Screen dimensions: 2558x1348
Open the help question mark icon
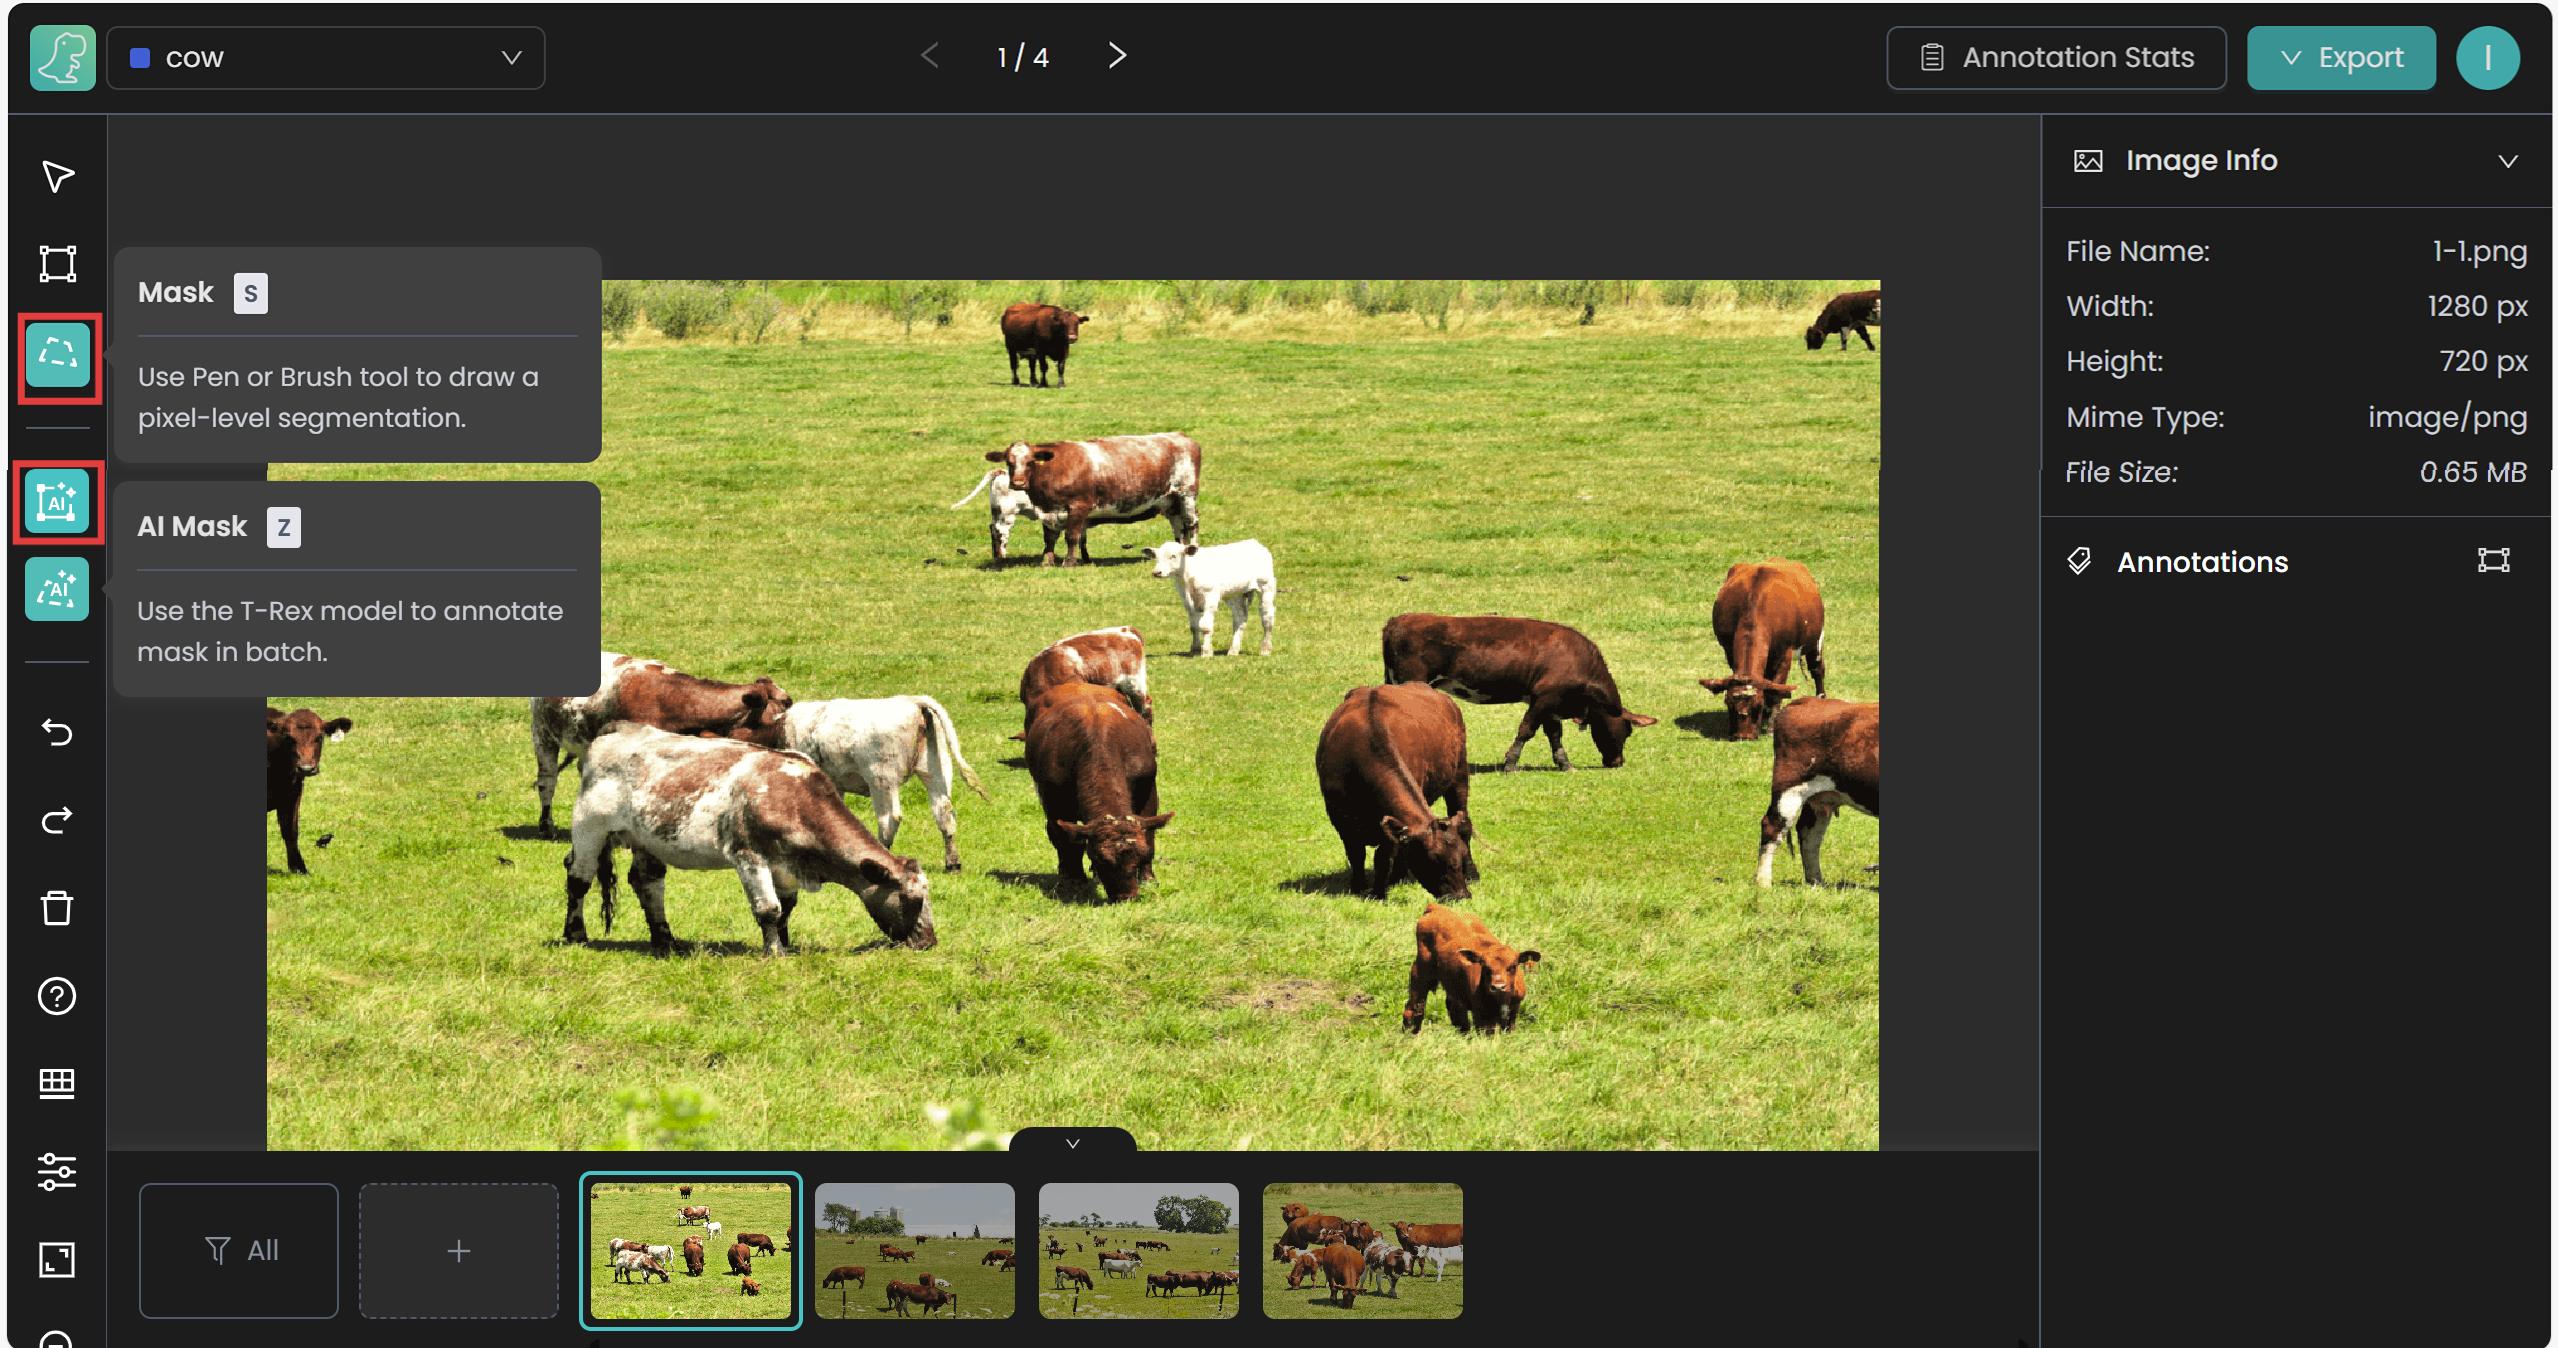(57, 996)
